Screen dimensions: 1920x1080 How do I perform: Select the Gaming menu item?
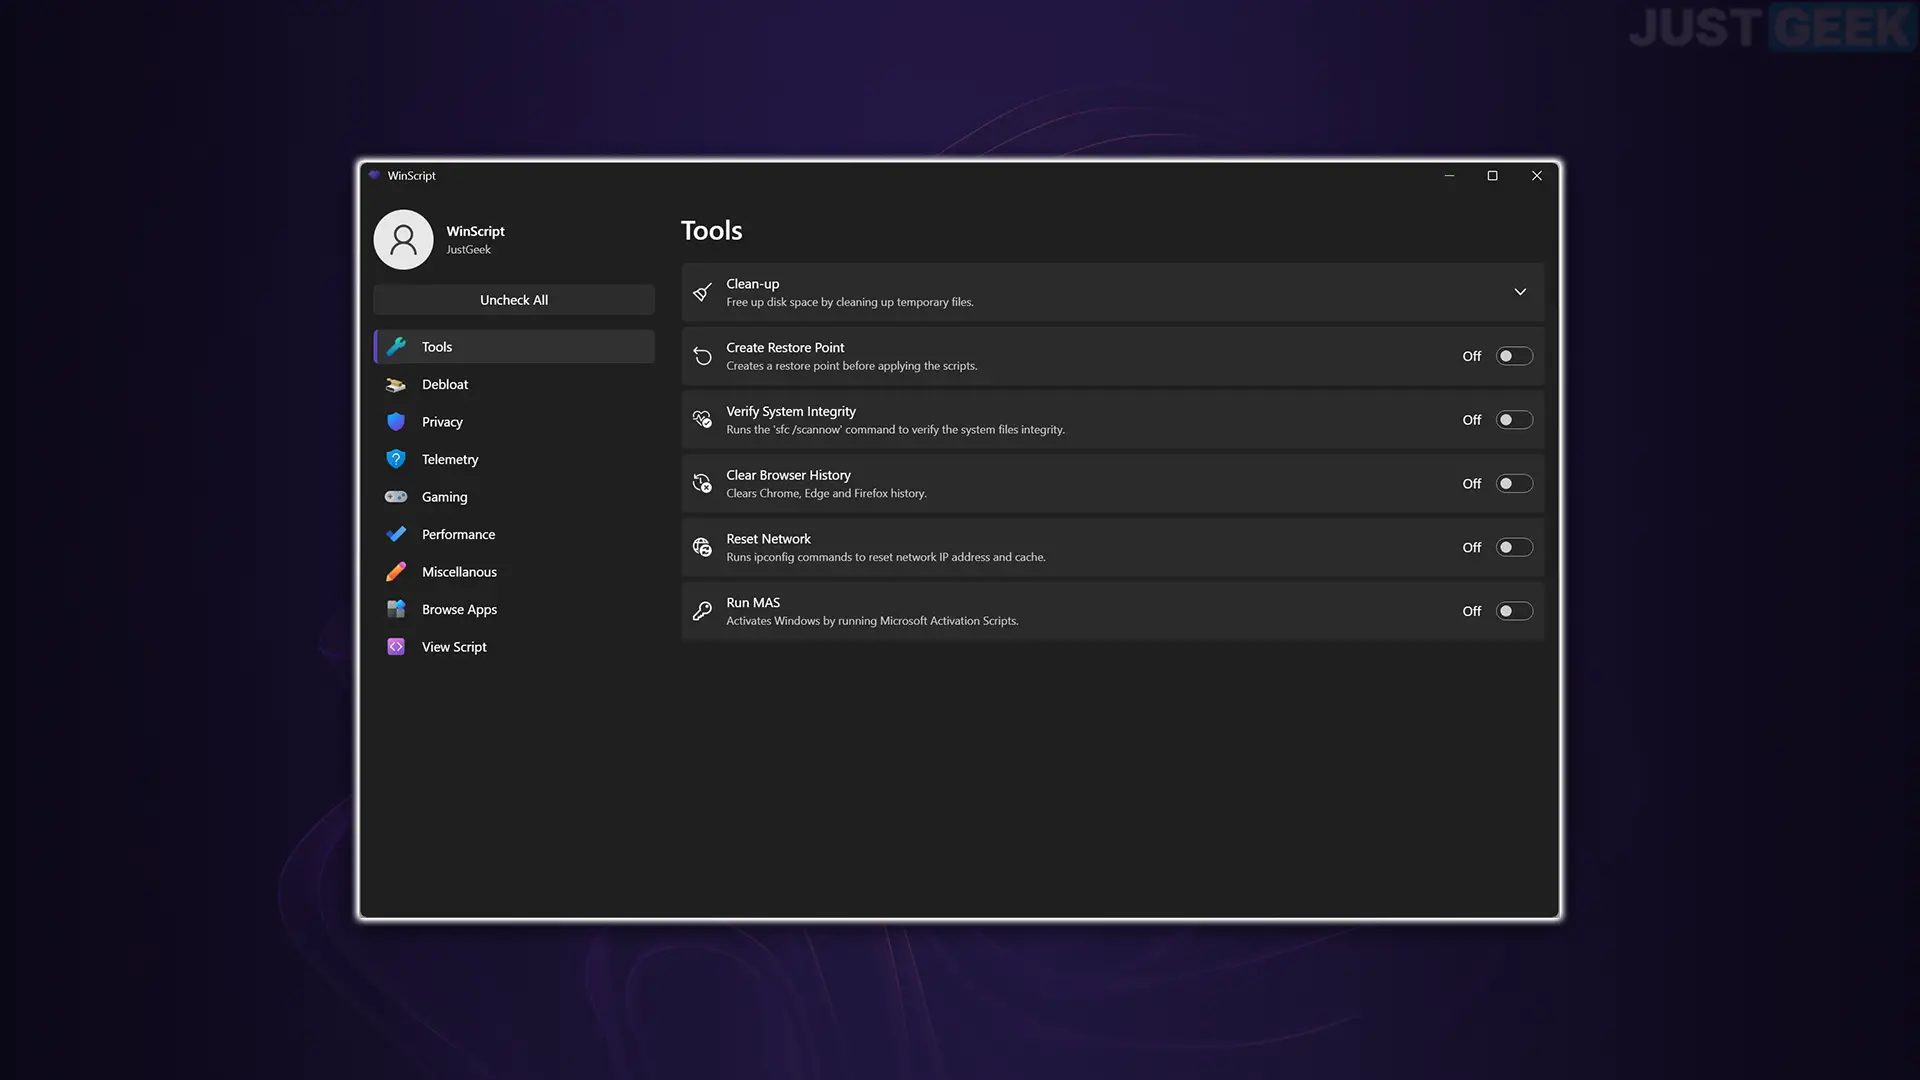point(514,497)
